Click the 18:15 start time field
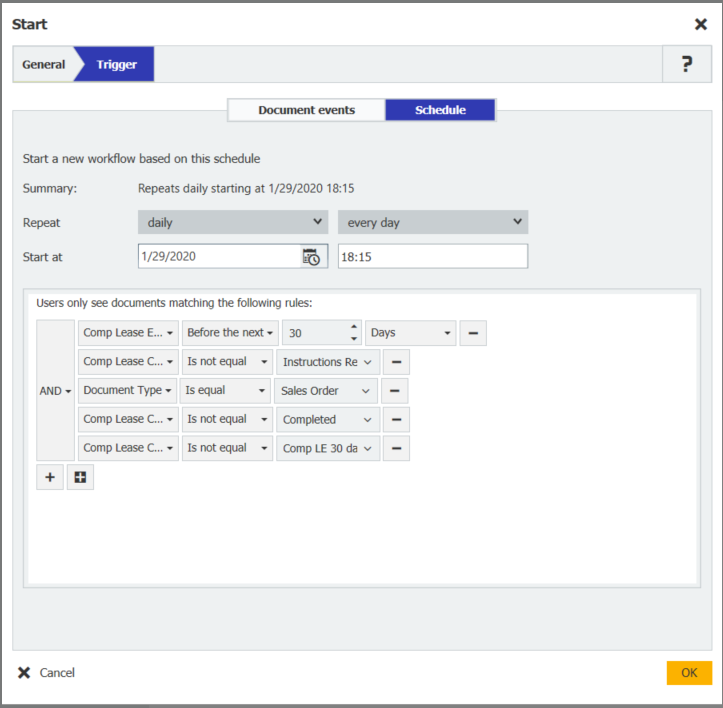 pyautogui.click(x=432, y=257)
